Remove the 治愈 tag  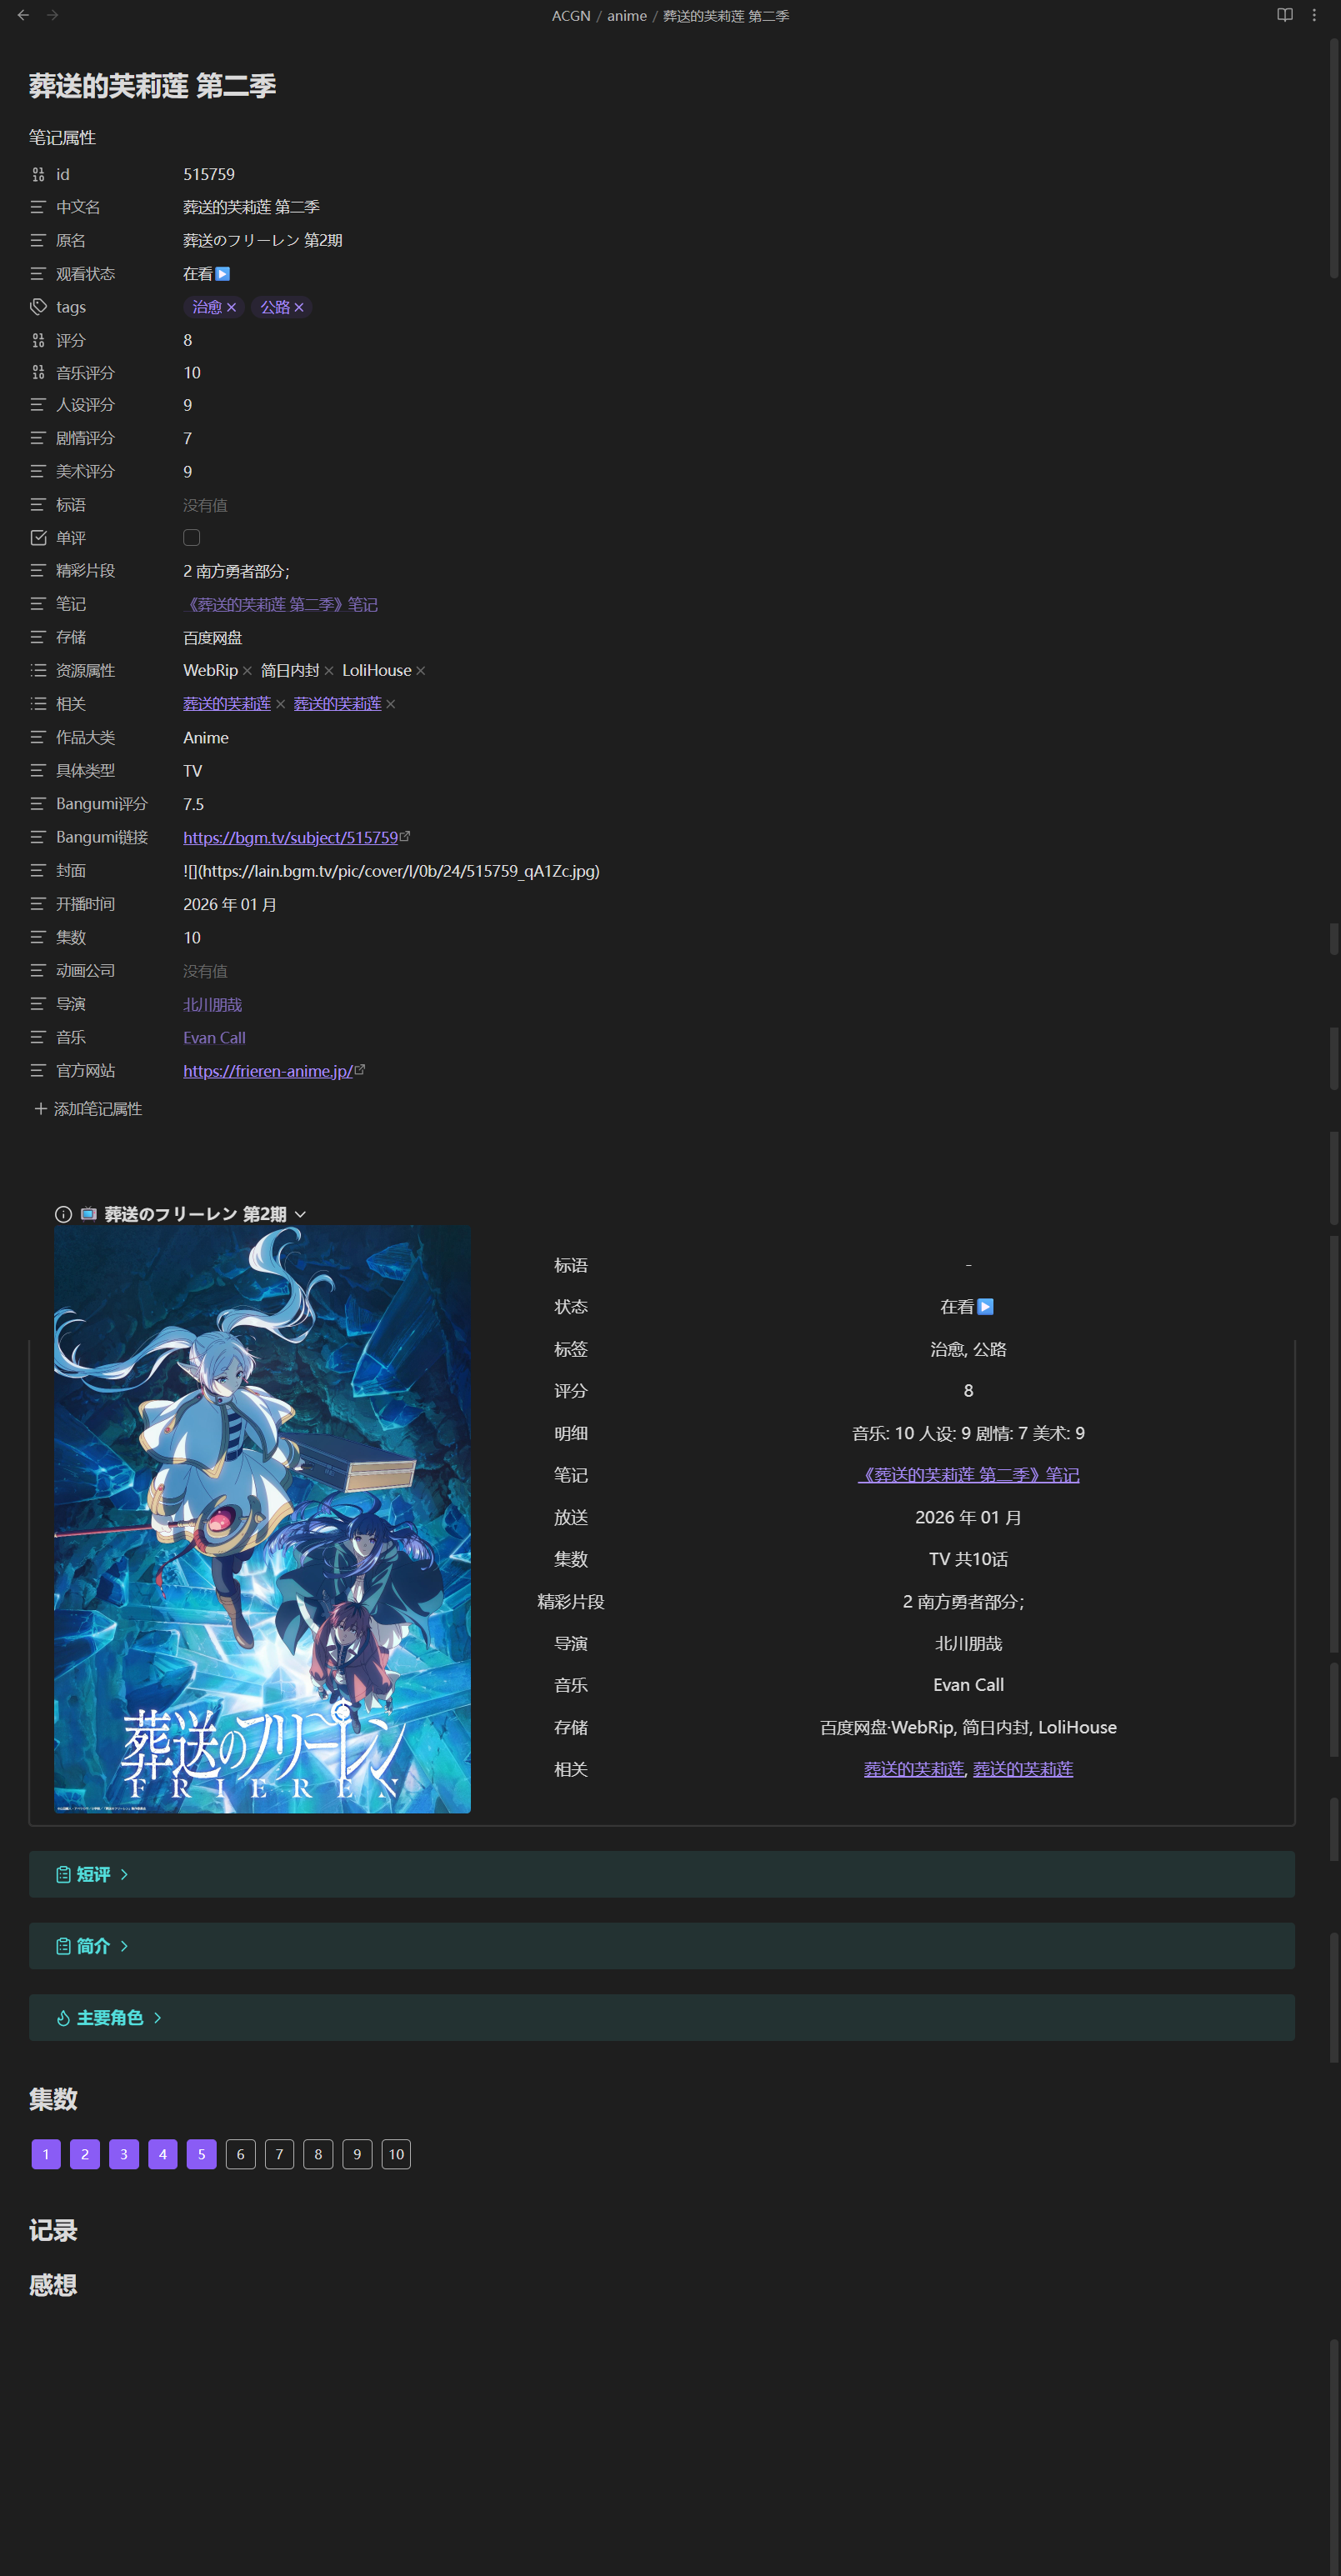tap(231, 307)
